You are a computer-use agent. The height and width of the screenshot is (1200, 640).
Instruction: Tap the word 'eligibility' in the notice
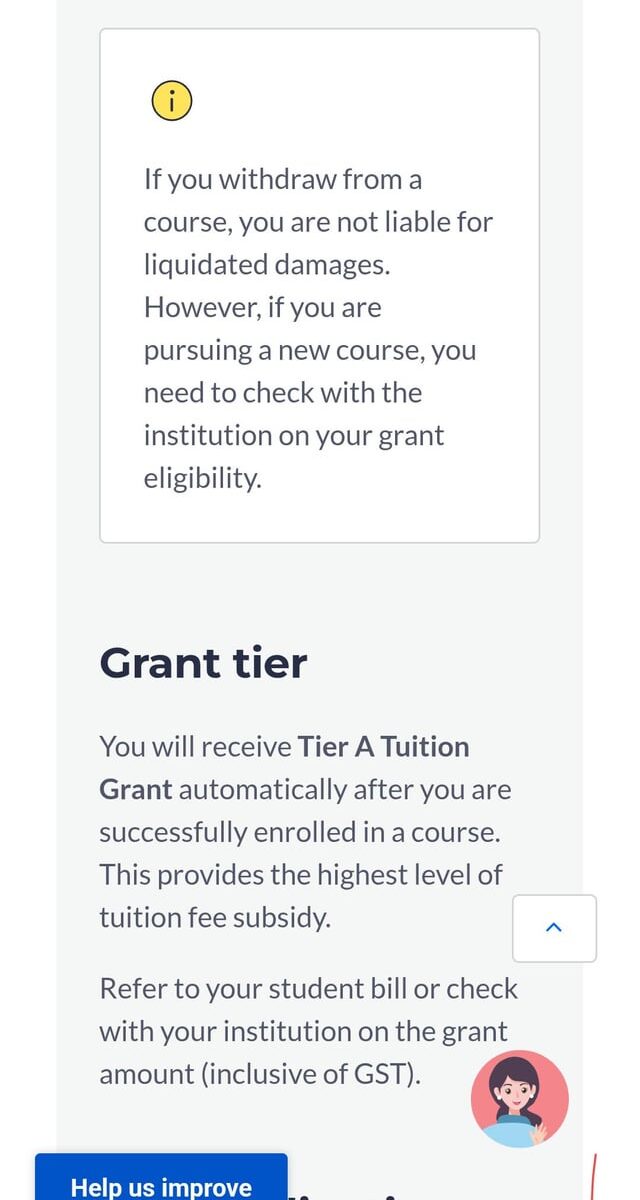pos(202,478)
